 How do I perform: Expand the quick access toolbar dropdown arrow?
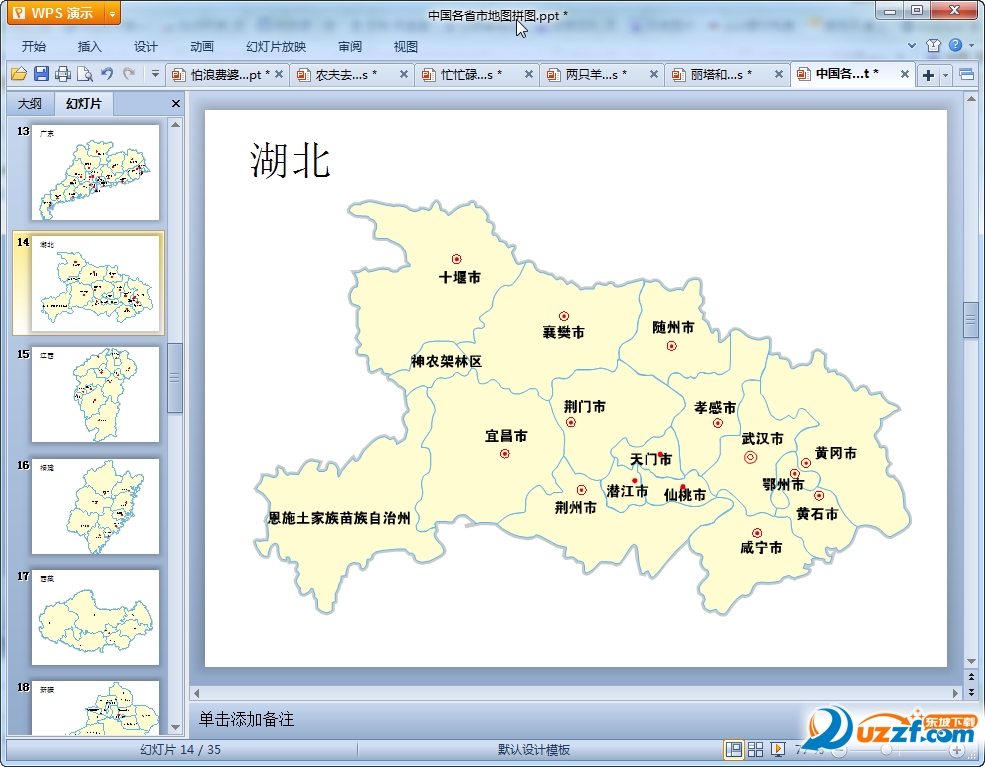[x=155, y=74]
